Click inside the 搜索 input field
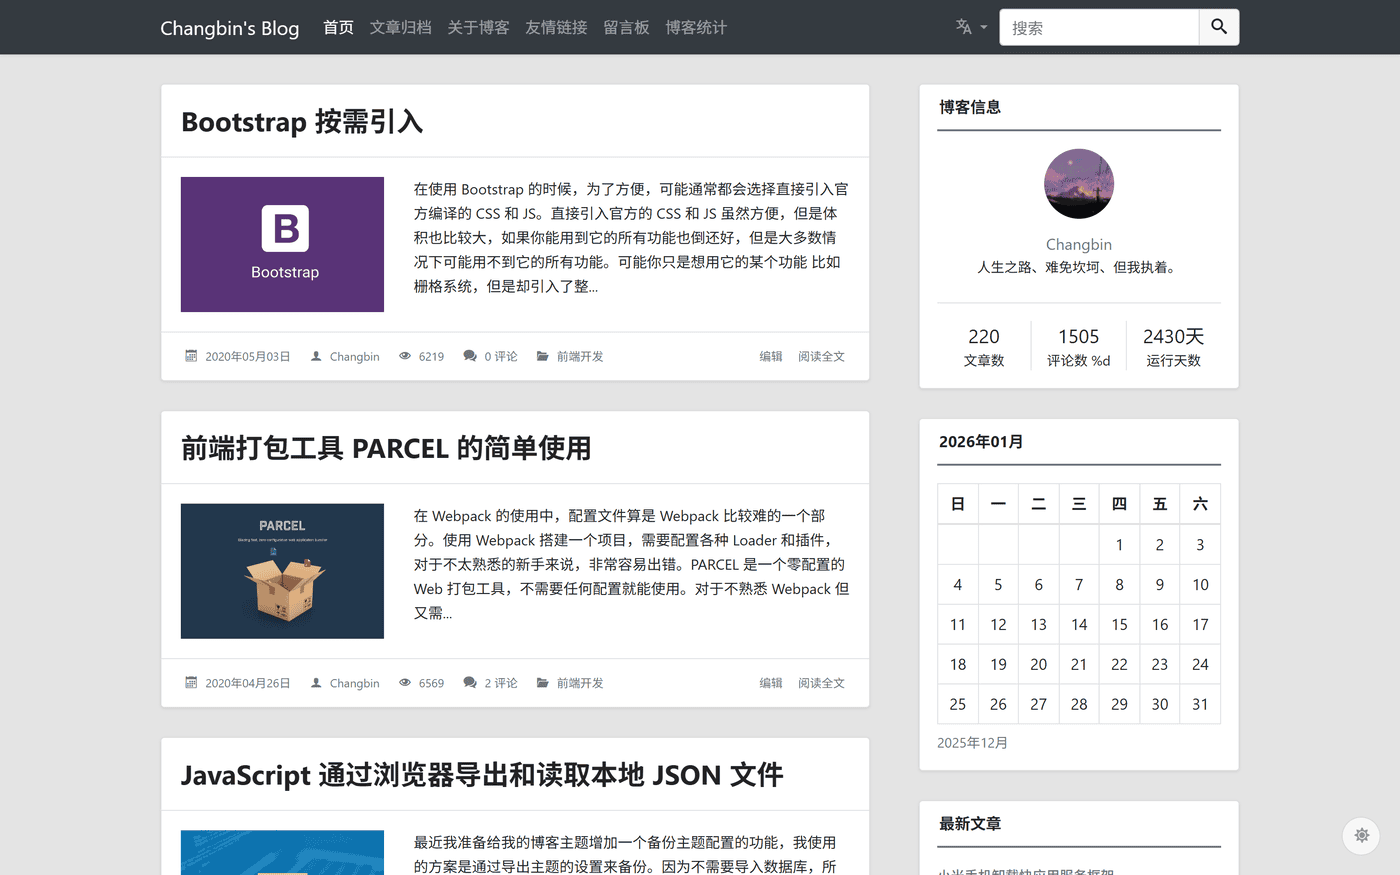Screen dimensions: 1400x875 pos(1098,27)
